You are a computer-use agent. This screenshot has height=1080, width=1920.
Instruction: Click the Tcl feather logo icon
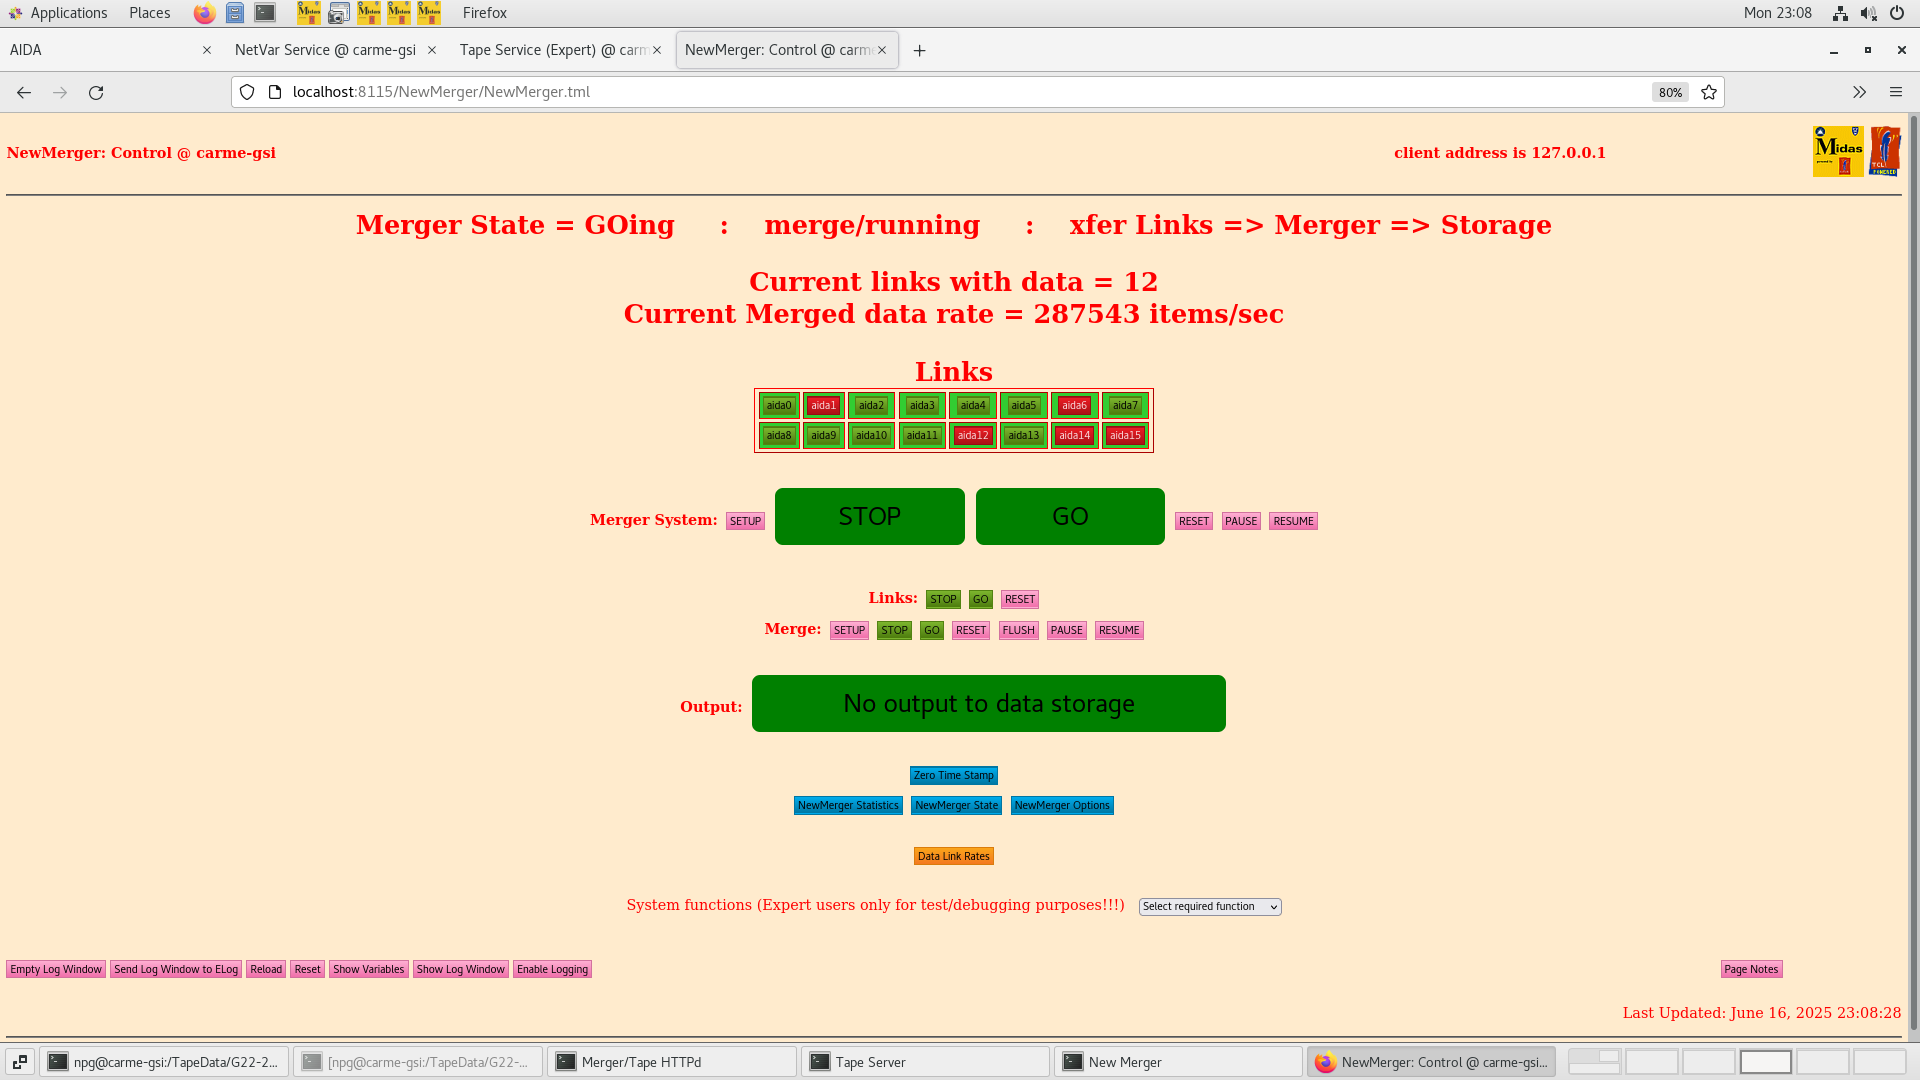(x=1885, y=151)
